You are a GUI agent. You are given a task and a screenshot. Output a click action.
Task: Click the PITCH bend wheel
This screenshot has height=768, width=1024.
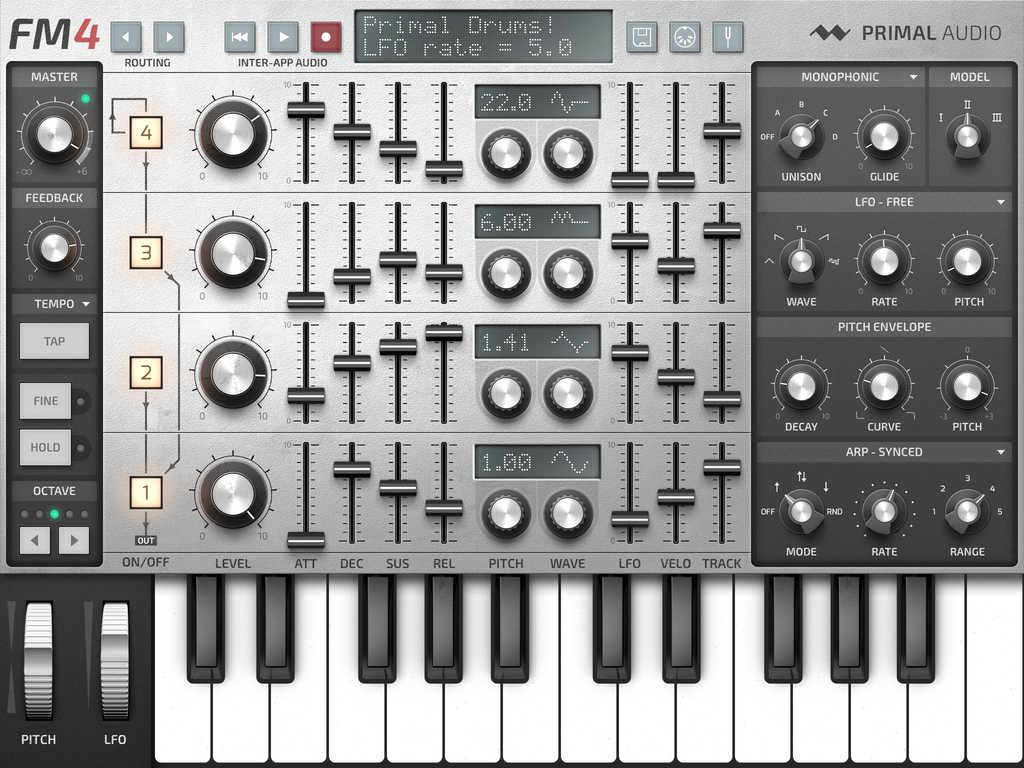(x=39, y=660)
